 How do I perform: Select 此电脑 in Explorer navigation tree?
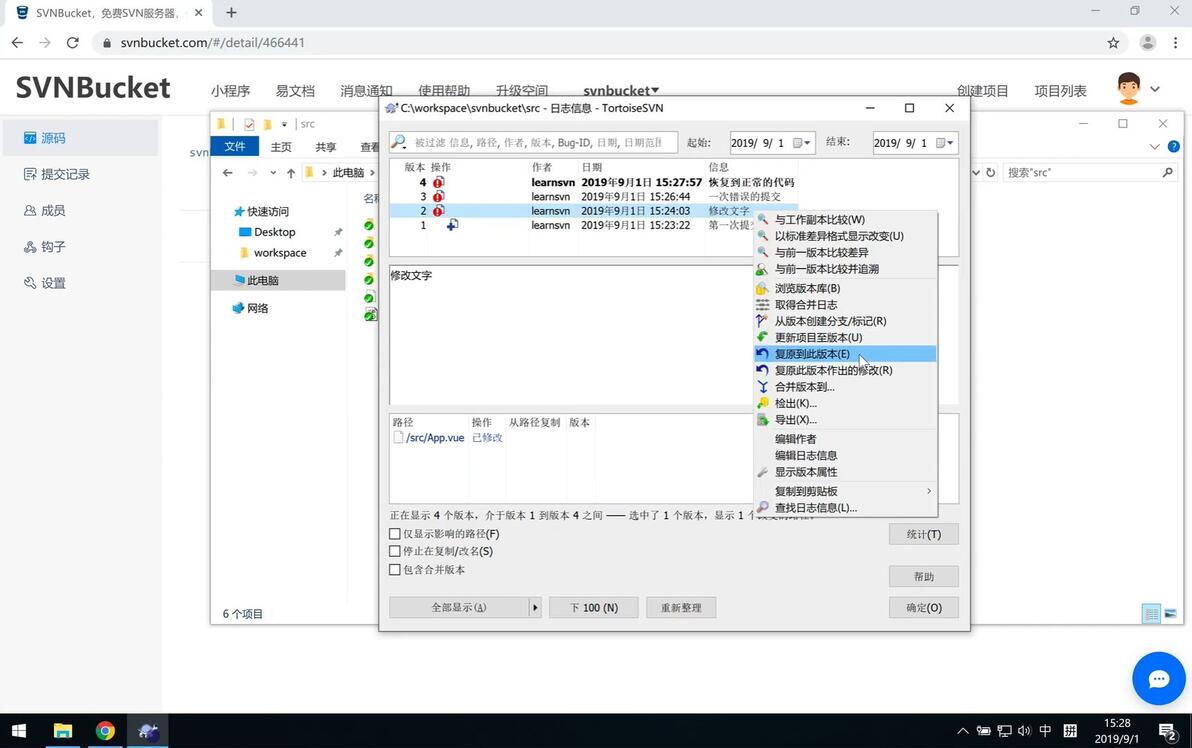(262, 280)
